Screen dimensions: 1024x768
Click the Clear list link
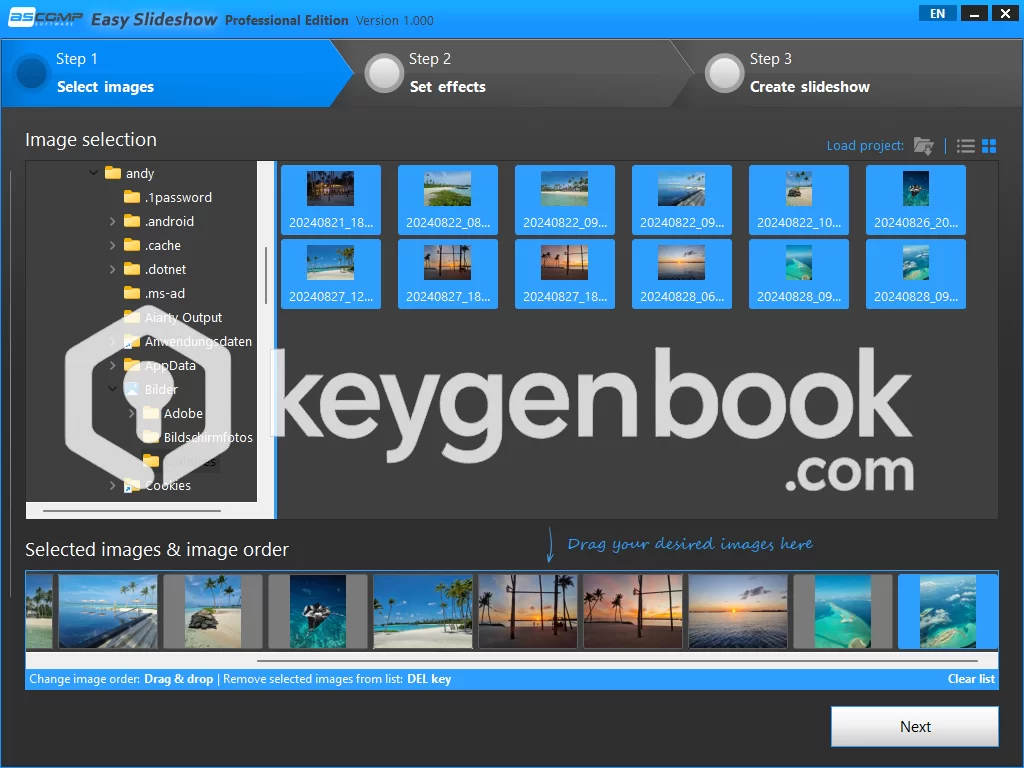tap(971, 679)
